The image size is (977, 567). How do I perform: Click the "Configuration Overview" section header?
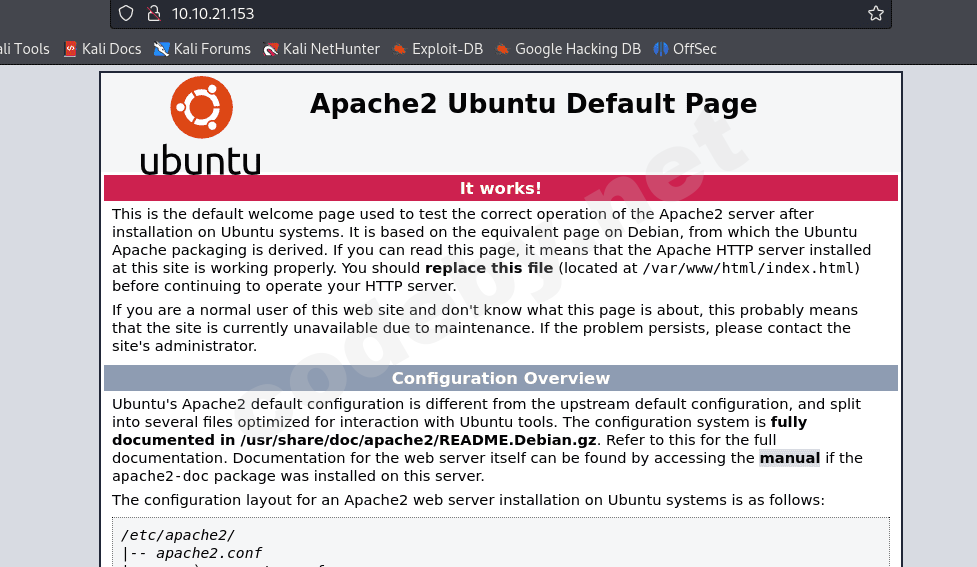500,378
